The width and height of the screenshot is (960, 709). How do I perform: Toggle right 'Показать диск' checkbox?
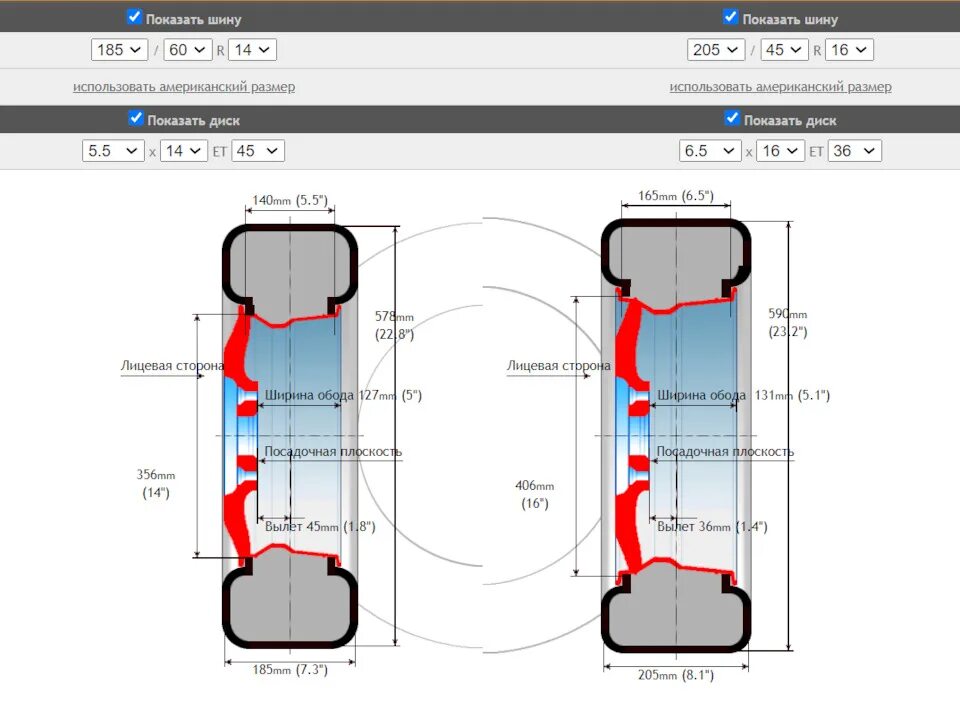coord(732,118)
